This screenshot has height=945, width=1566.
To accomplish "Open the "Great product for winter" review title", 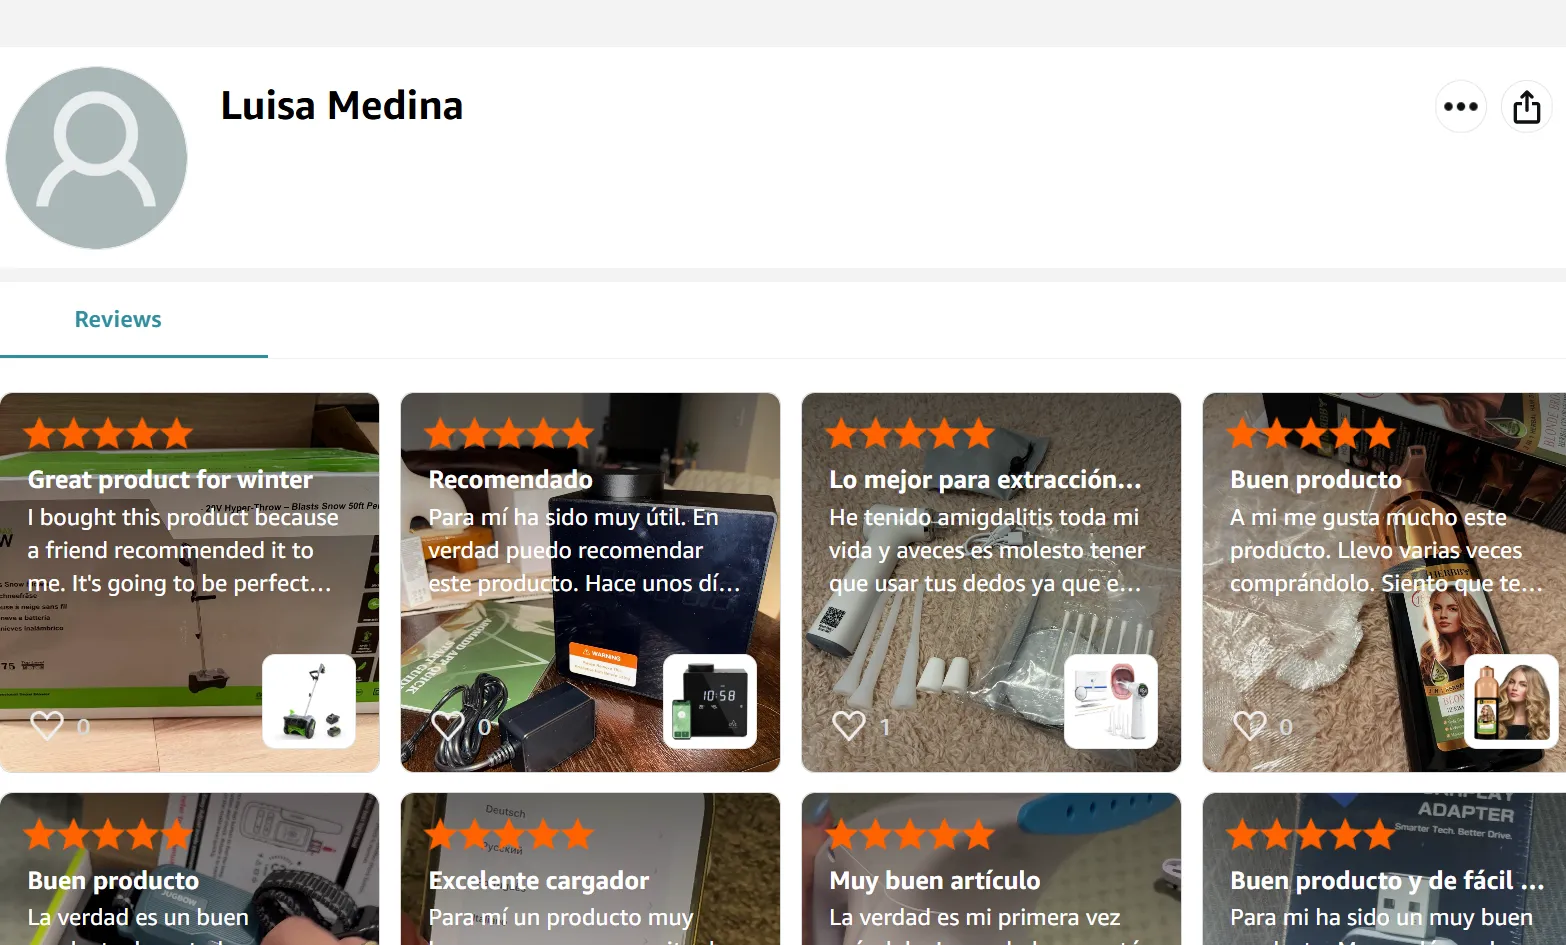I will pyautogui.click(x=170, y=480).
